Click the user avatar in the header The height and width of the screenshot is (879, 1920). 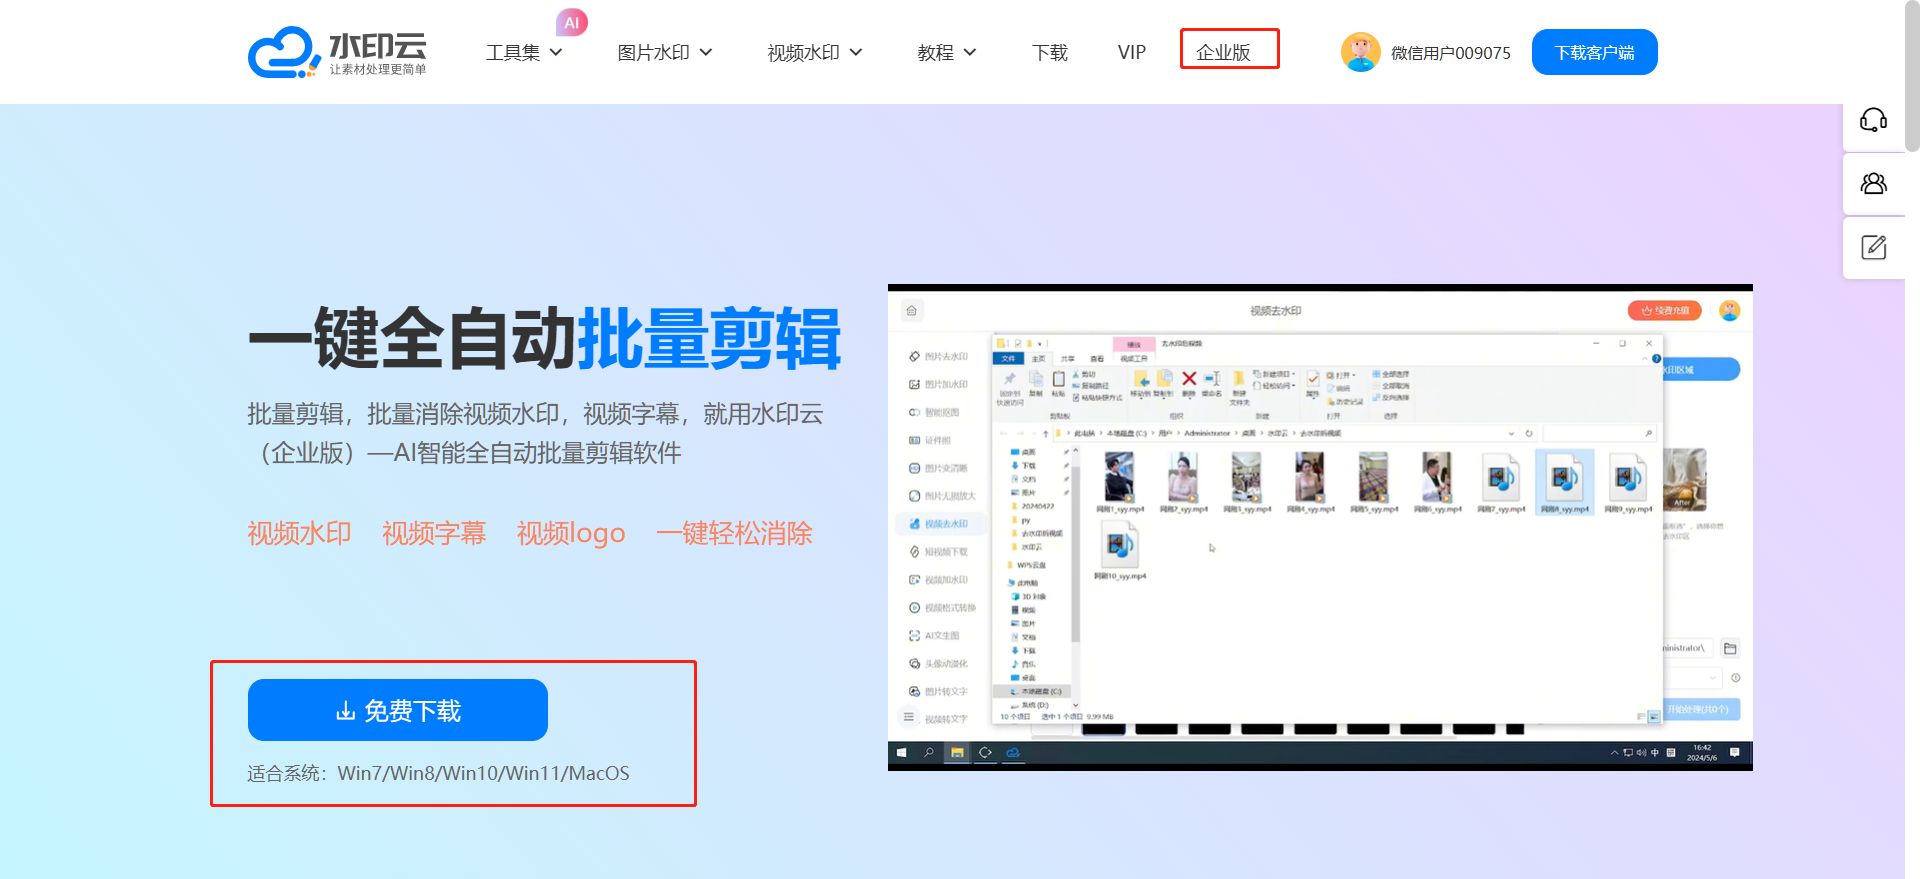1360,52
